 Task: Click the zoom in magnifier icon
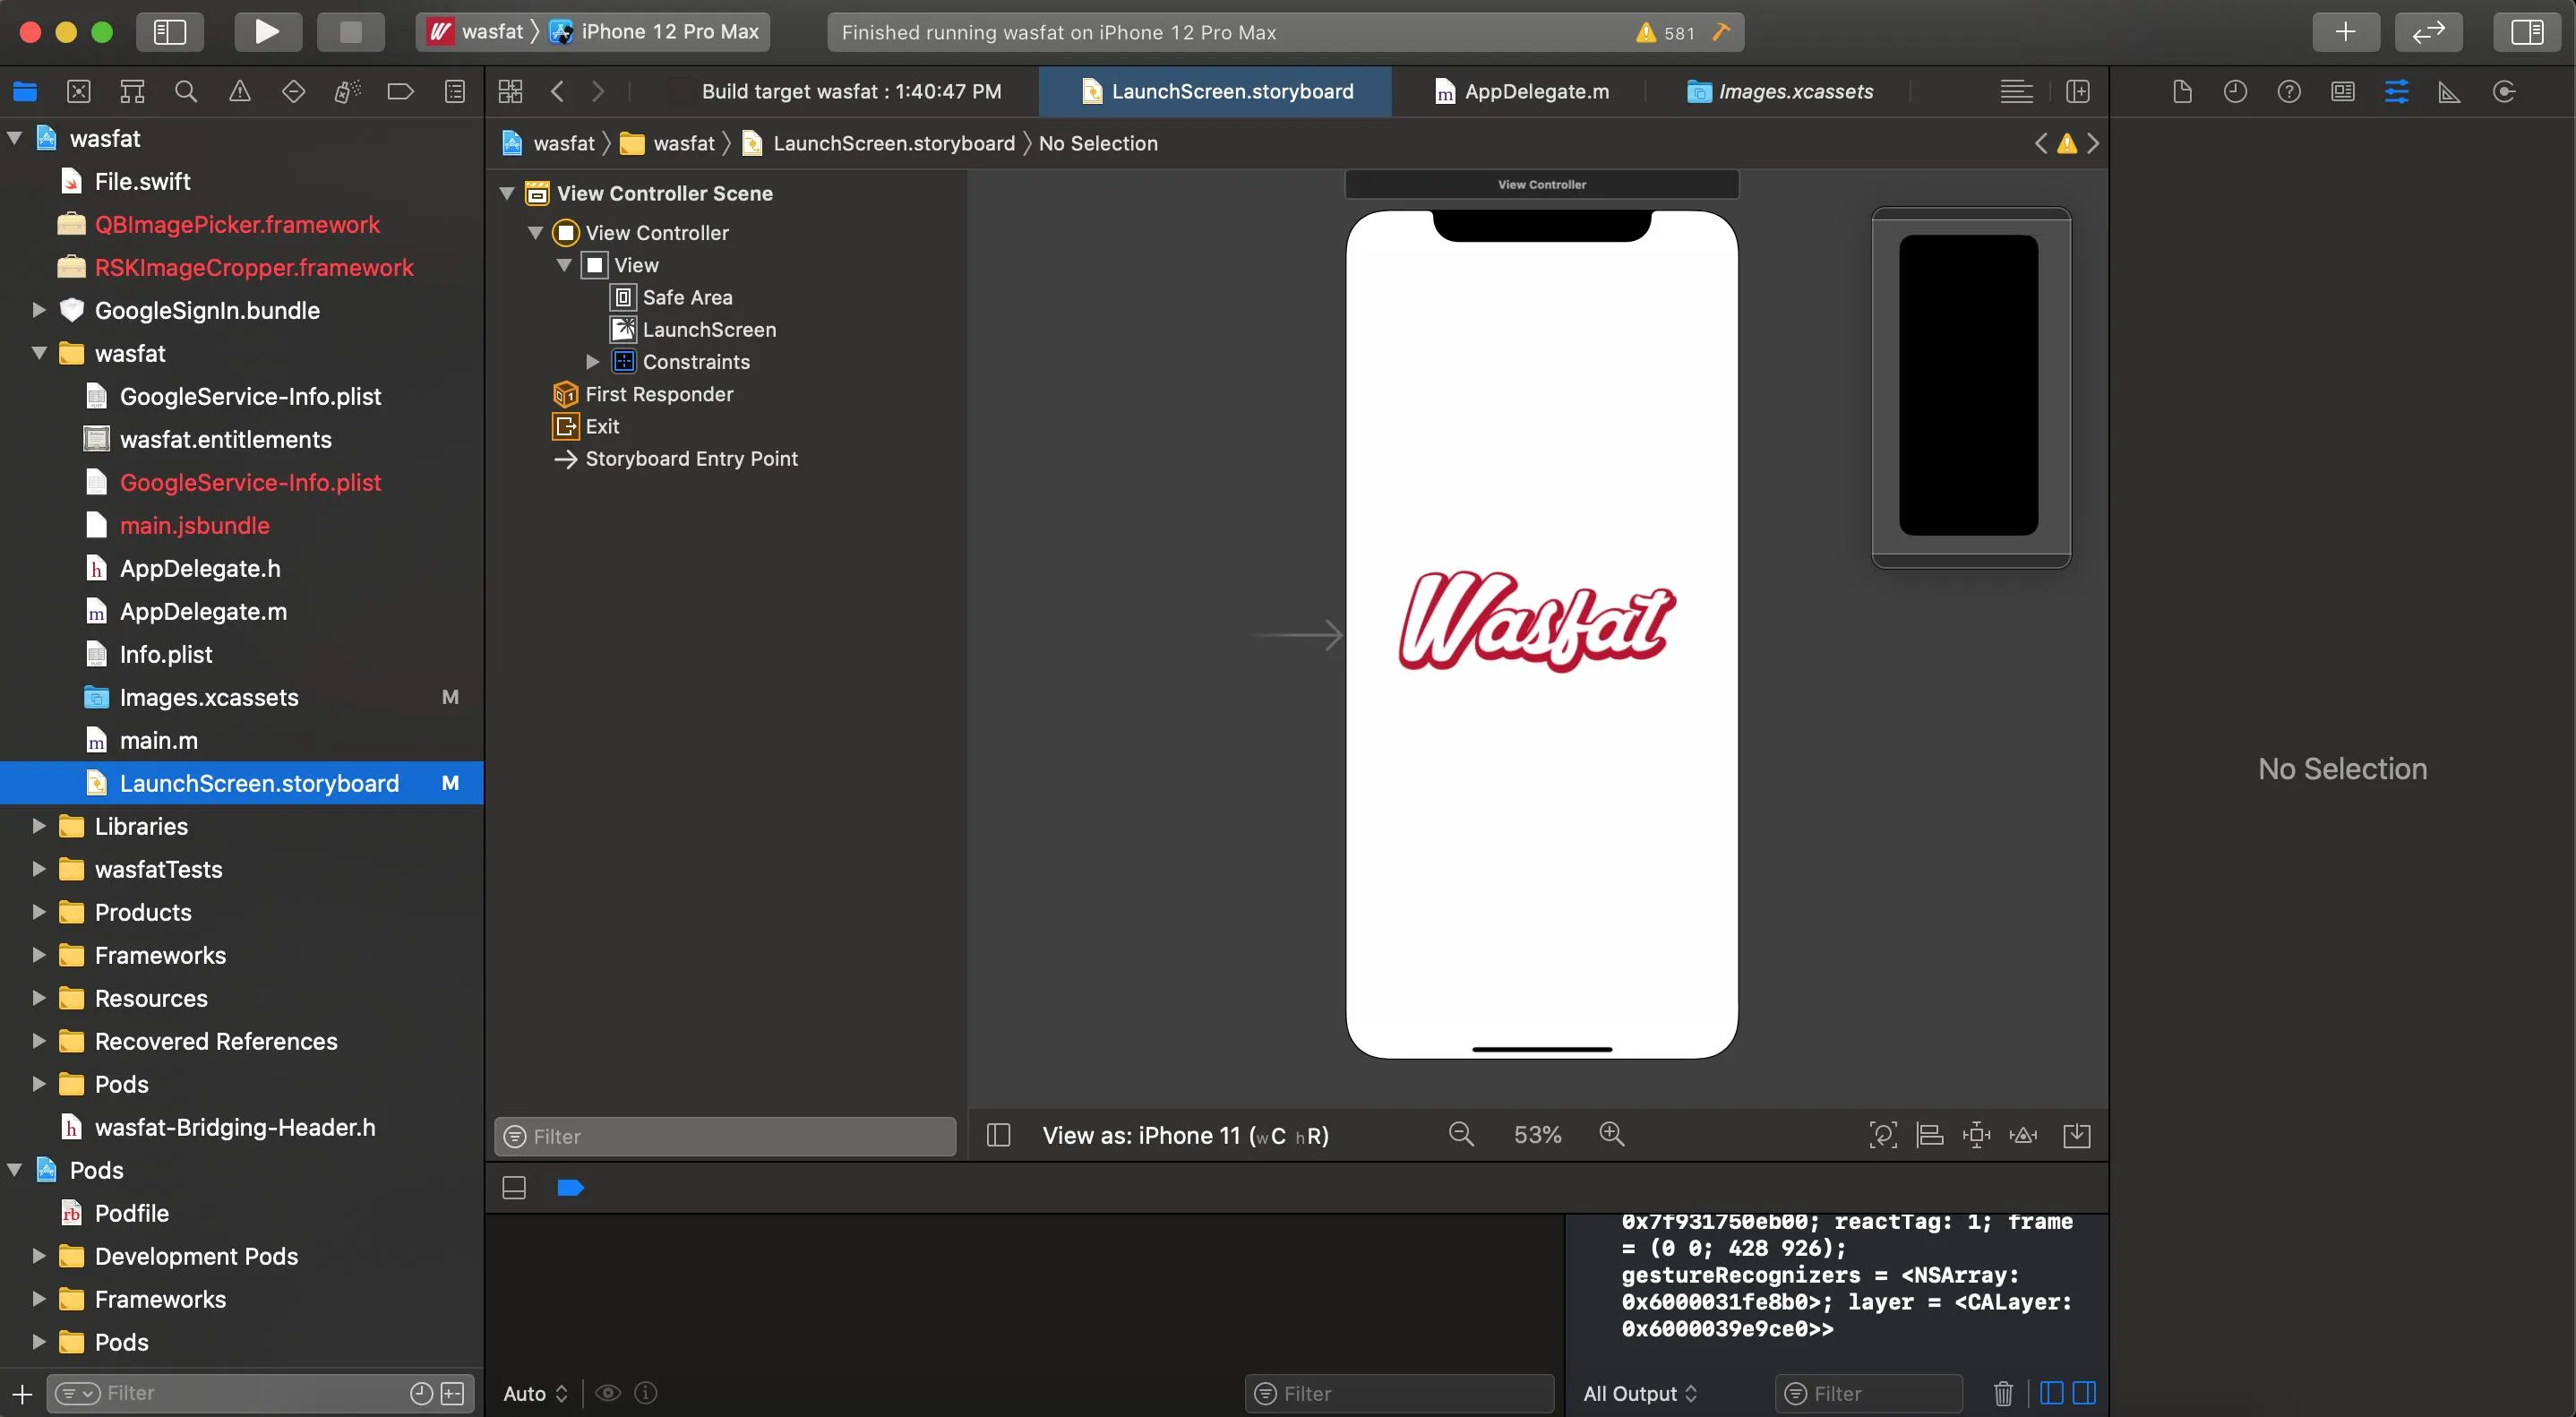coord(1611,1134)
